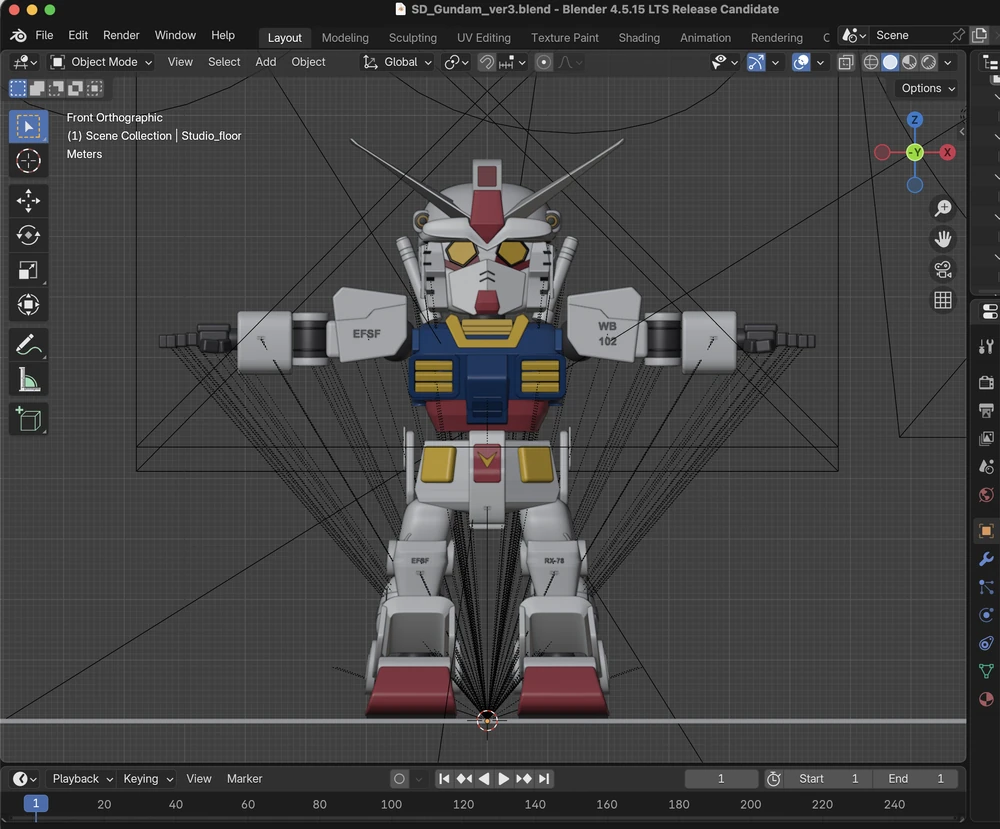The image size is (1000, 829).
Task: Switch to the Sculpting workspace tab
Action: 413,38
